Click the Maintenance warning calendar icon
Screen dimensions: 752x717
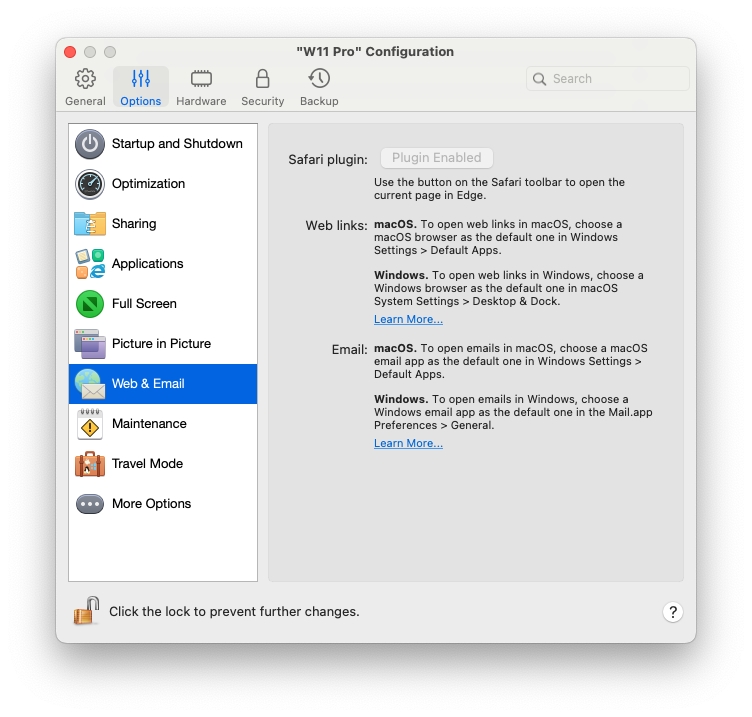tap(90, 424)
